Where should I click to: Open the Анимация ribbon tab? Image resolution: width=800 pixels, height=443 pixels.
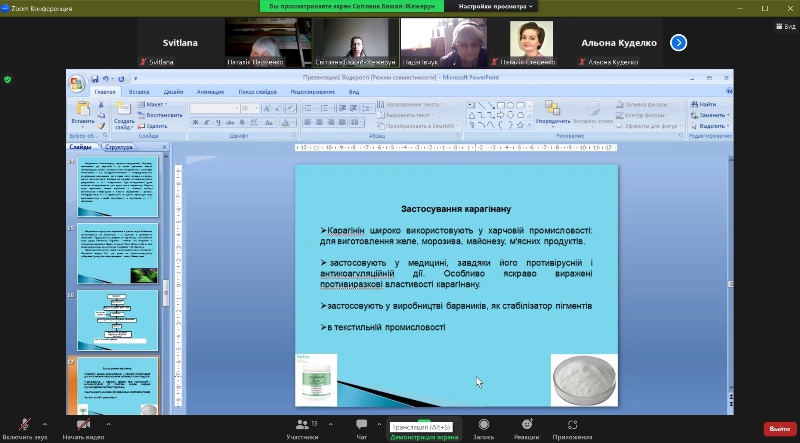coord(211,91)
